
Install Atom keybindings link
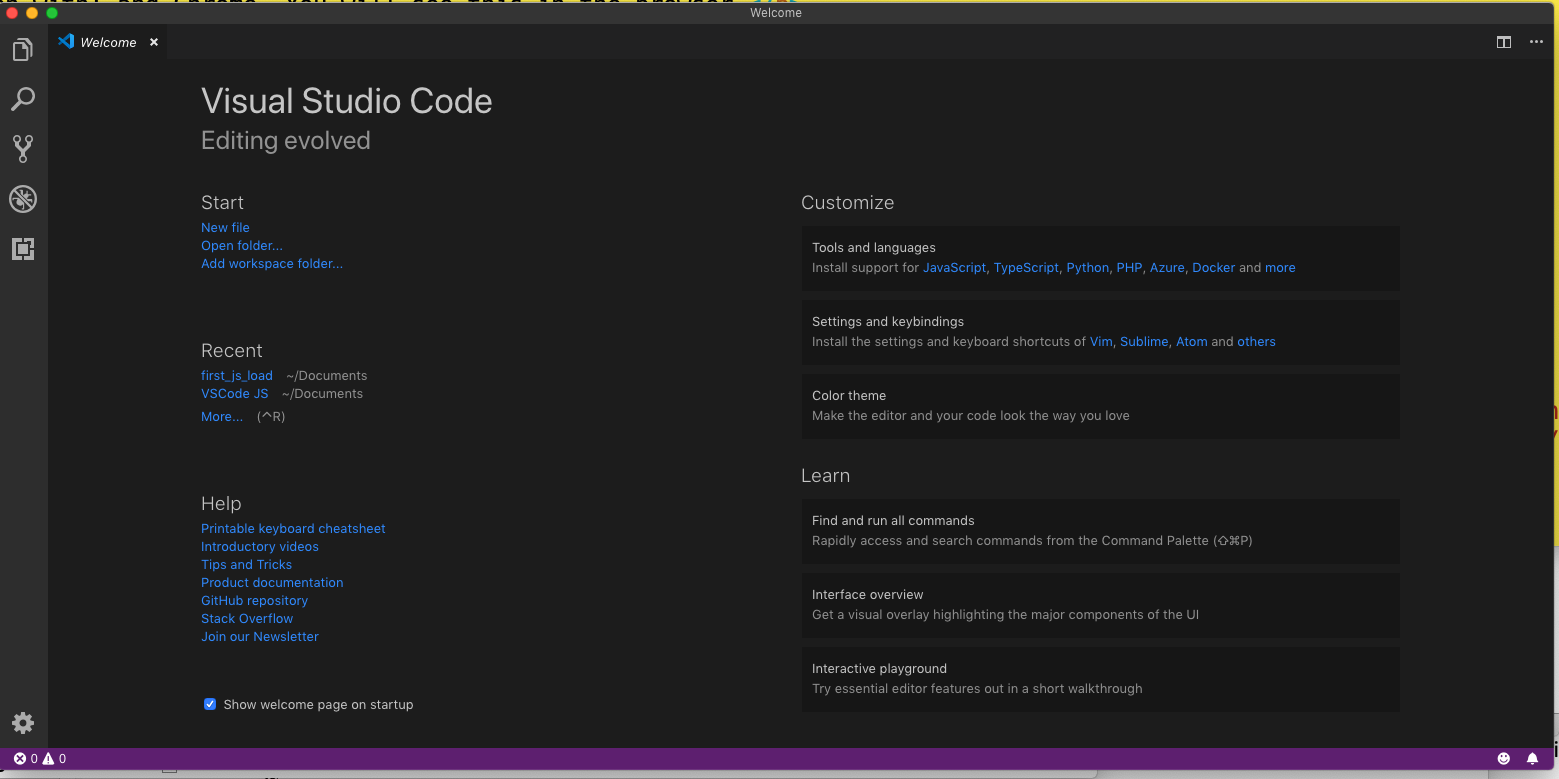pos(1192,341)
